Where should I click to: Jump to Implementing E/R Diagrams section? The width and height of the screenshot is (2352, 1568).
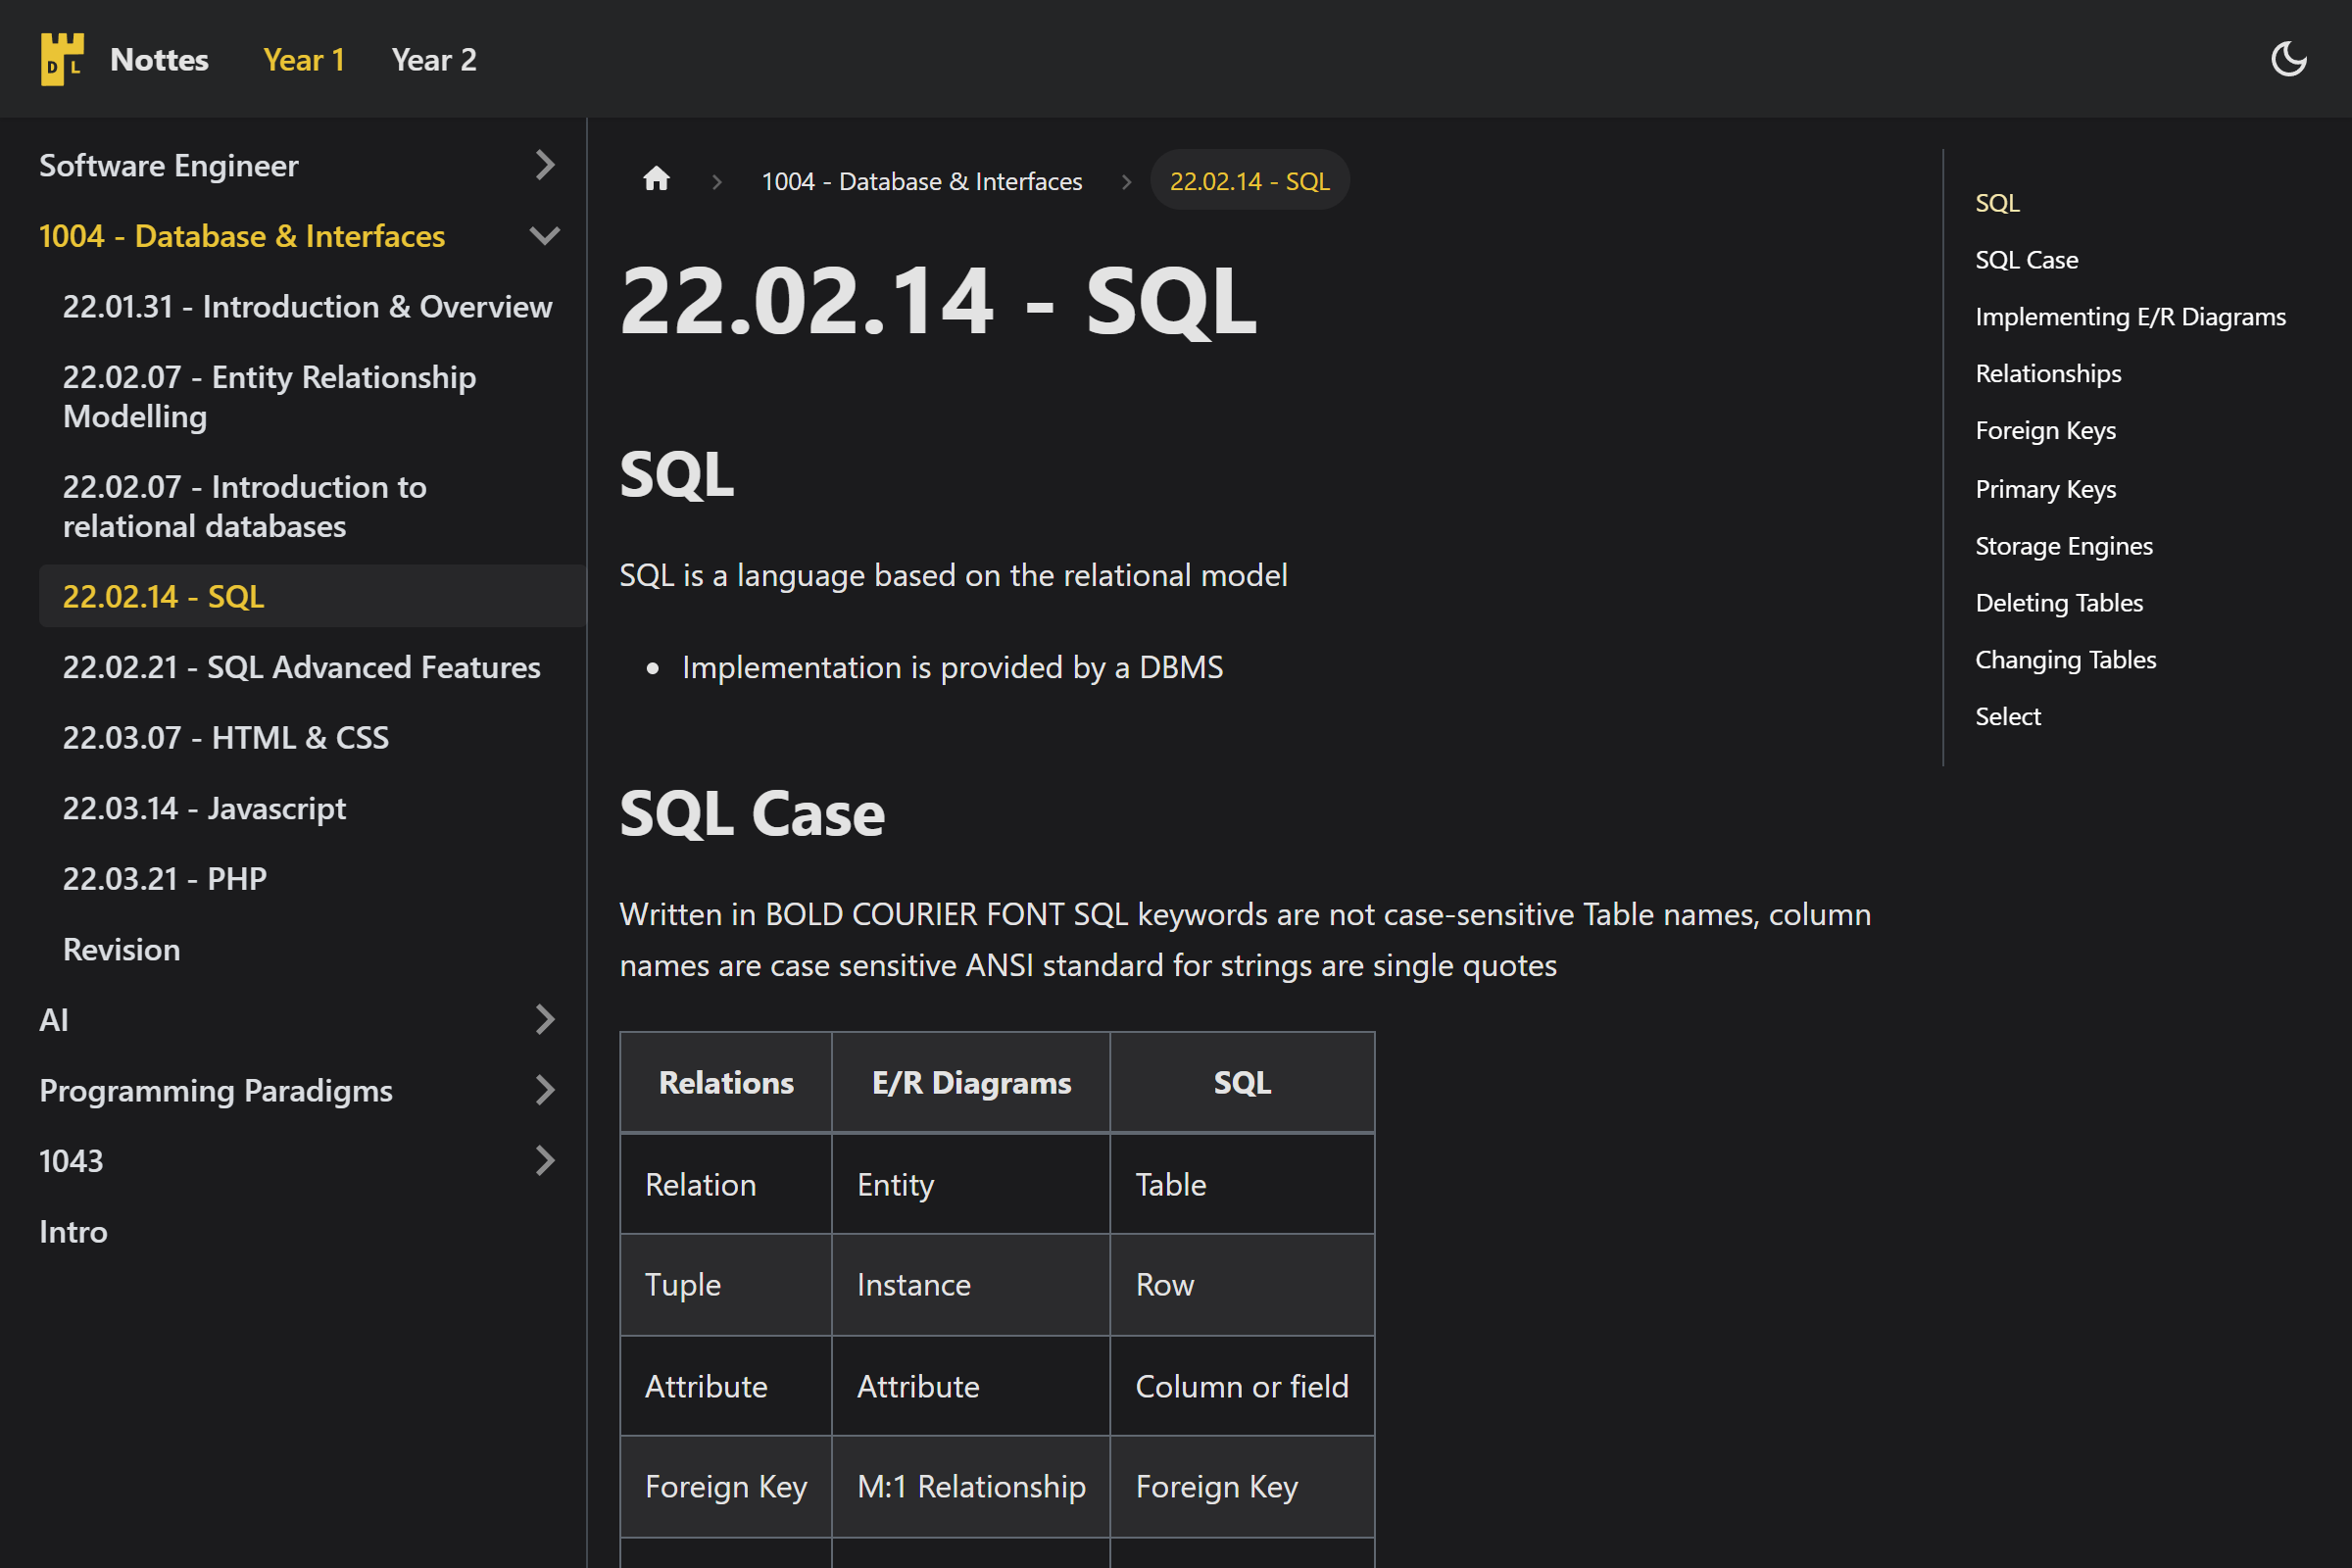(x=2130, y=317)
